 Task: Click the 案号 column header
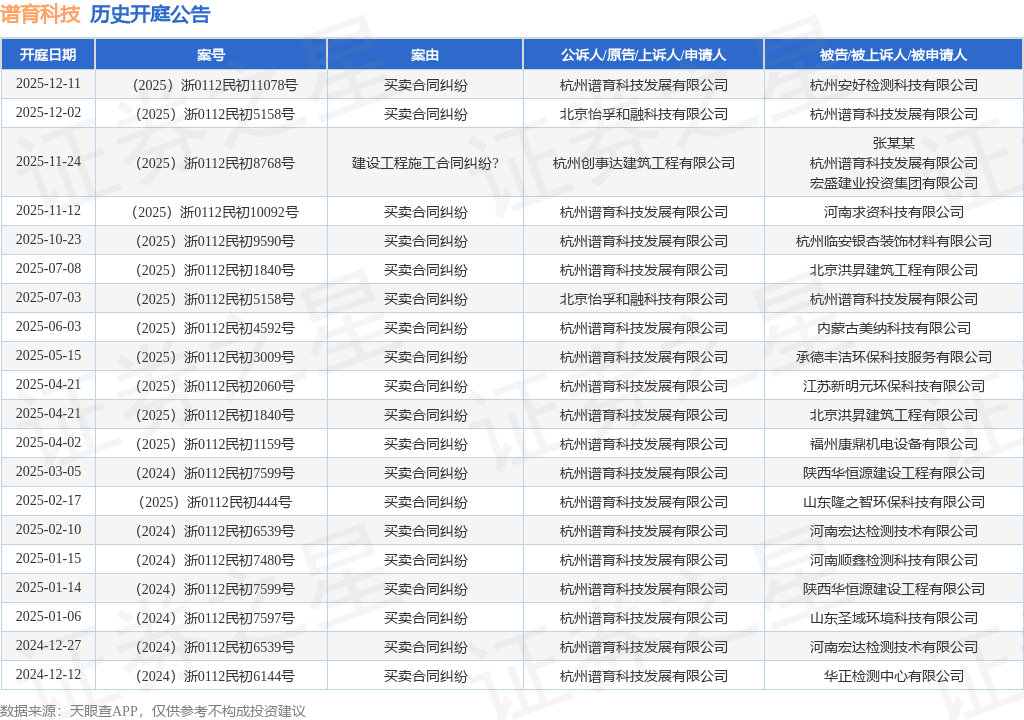coord(211,55)
